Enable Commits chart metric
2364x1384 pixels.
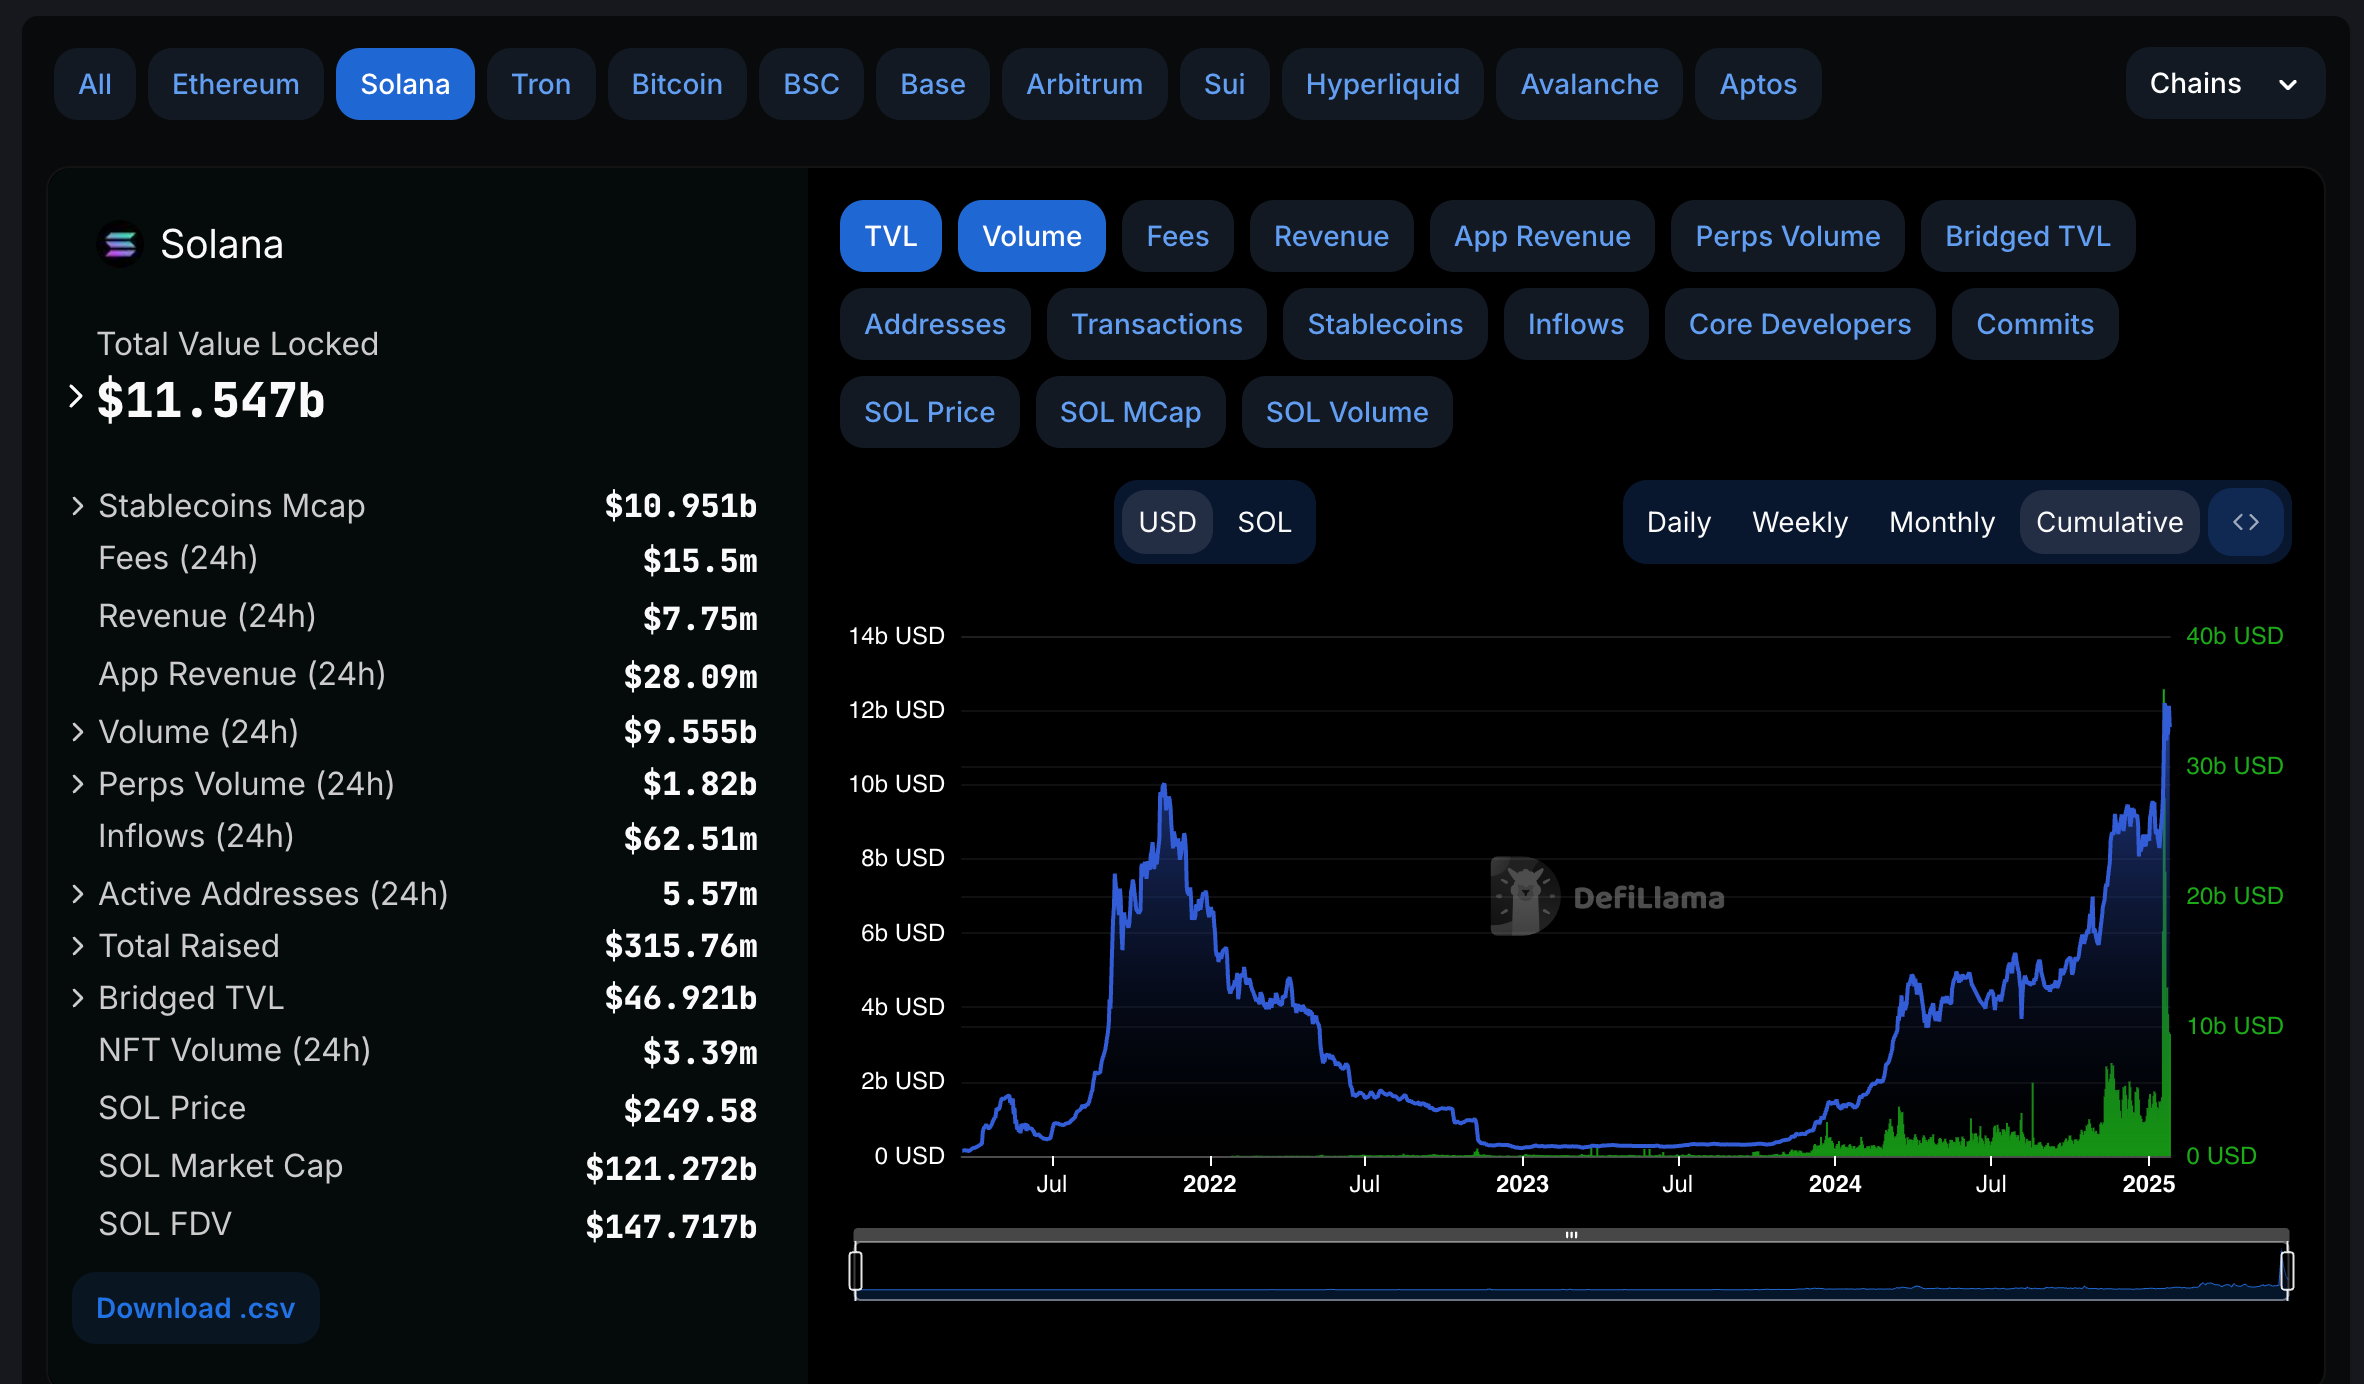(x=2035, y=324)
